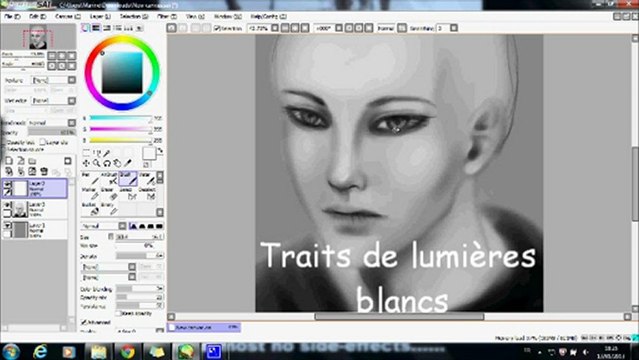Choose the Deselect pen tool
639x360 pixels.
click(x=147, y=193)
